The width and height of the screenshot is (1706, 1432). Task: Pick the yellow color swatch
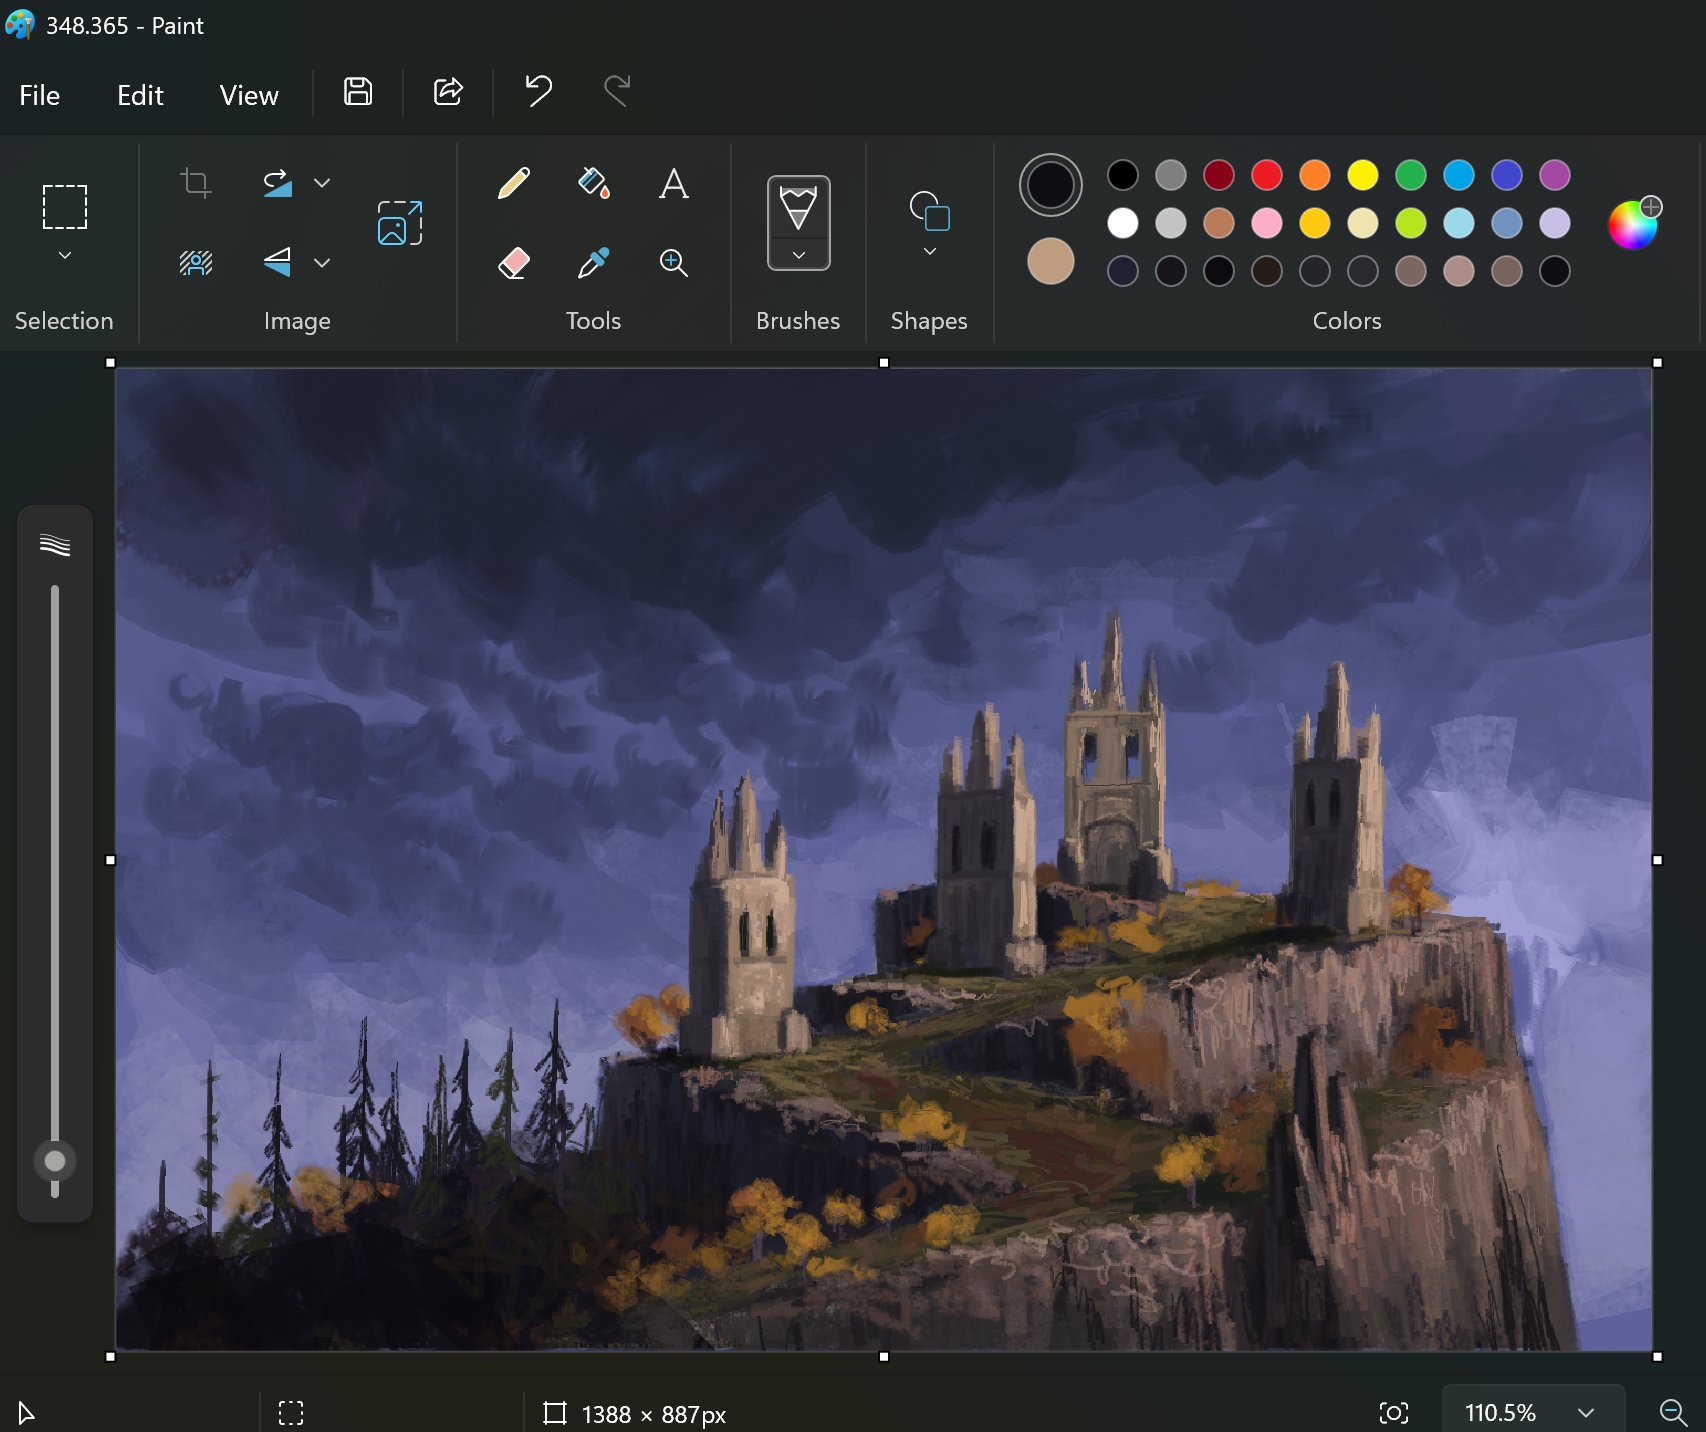point(1363,175)
